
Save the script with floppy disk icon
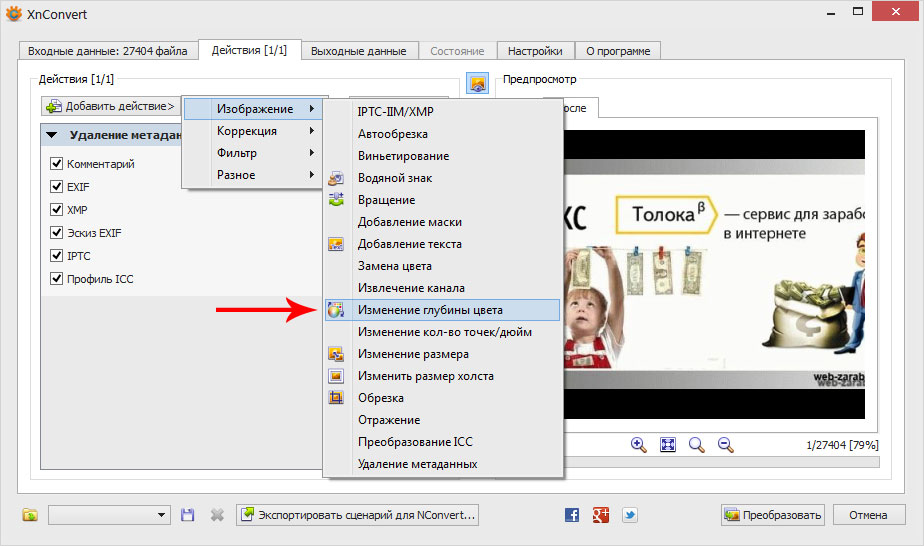(x=187, y=515)
